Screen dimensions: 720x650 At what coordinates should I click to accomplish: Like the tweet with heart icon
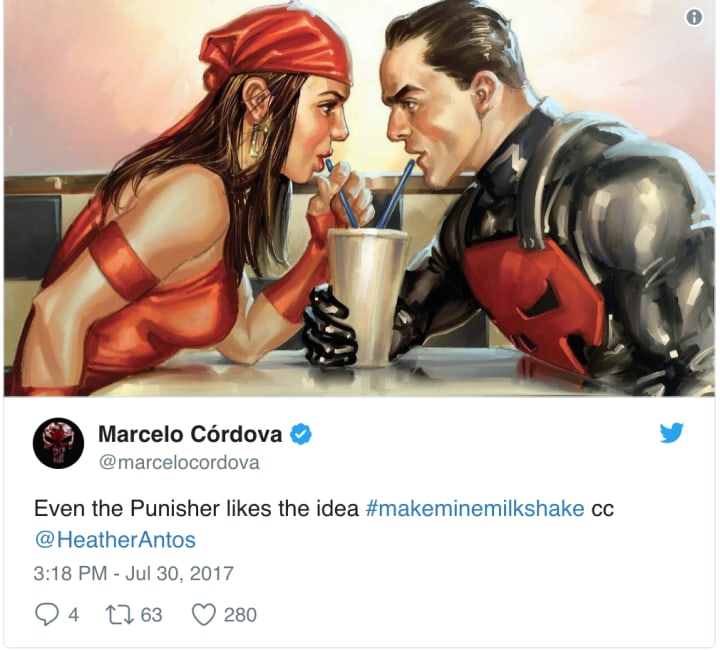click(203, 615)
